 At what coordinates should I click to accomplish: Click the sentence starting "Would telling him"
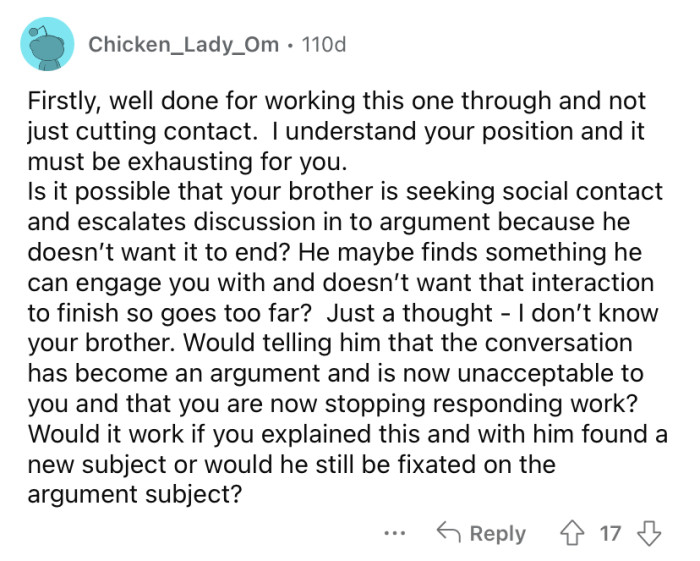400,341
